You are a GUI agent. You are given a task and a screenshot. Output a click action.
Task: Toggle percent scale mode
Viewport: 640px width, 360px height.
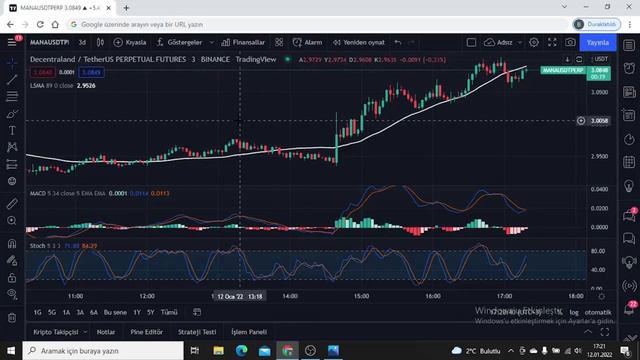[x=560, y=312]
